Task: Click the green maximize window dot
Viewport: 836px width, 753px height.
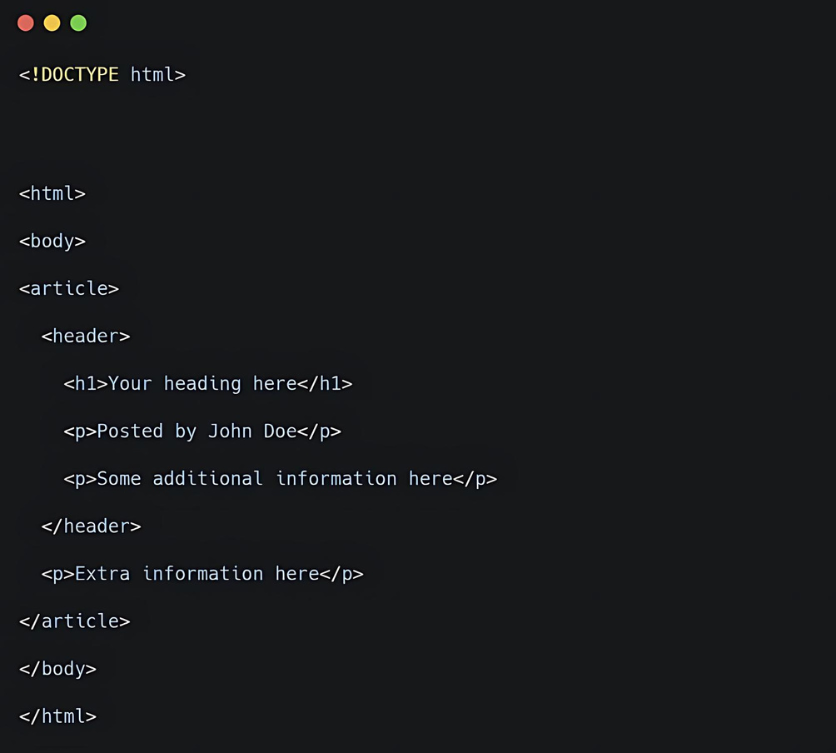Action: [78, 23]
